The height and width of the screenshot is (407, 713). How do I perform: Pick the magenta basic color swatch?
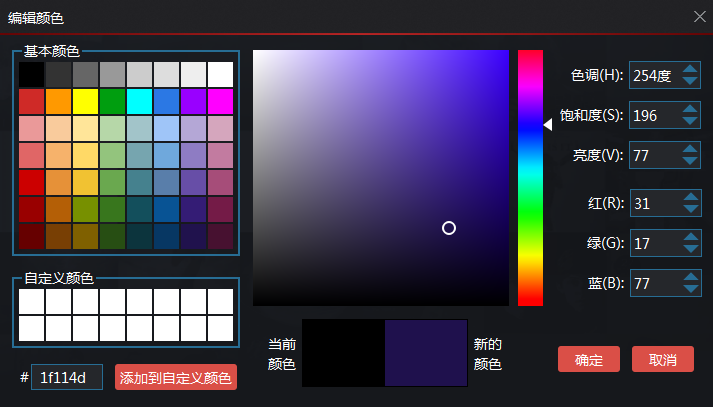pos(220,101)
